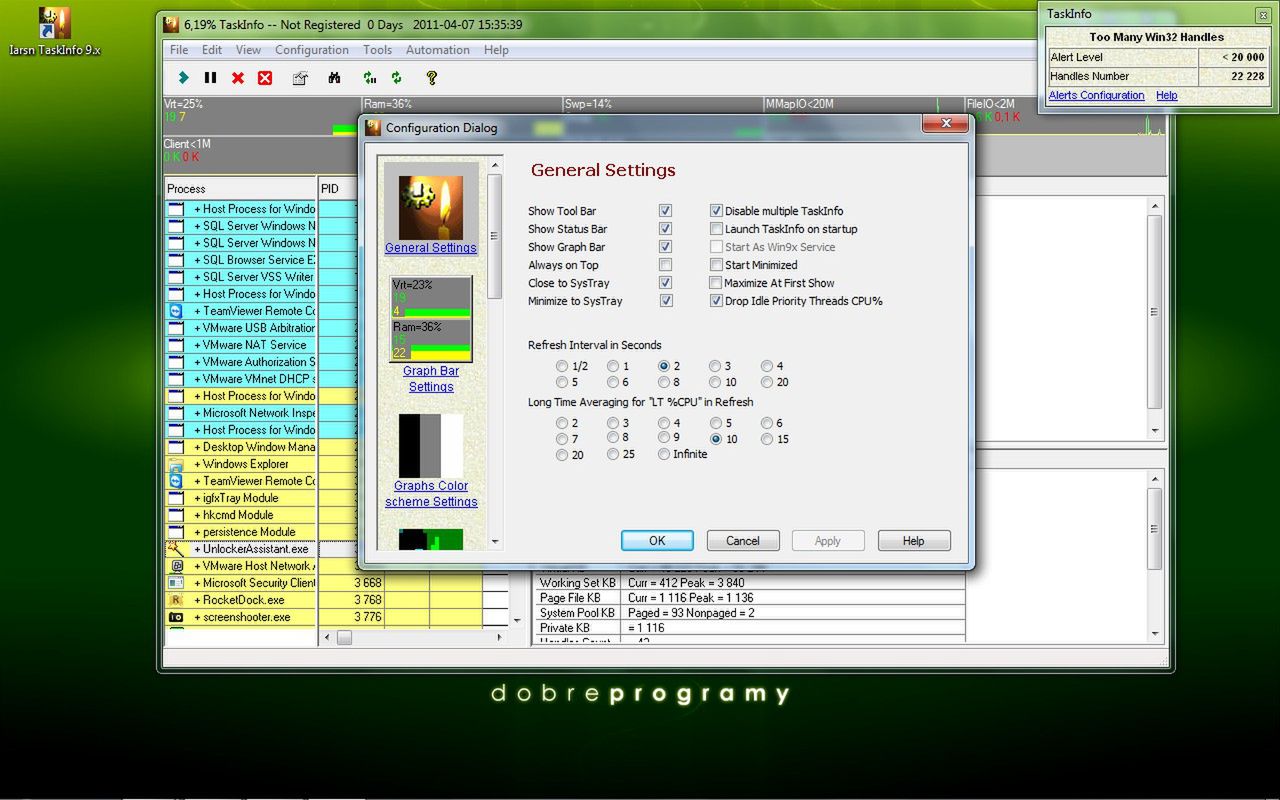Image resolution: width=1280 pixels, height=800 pixels.
Task: Toggle the Minimize to SysTray checkbox
Action: [x=665, y=301]
